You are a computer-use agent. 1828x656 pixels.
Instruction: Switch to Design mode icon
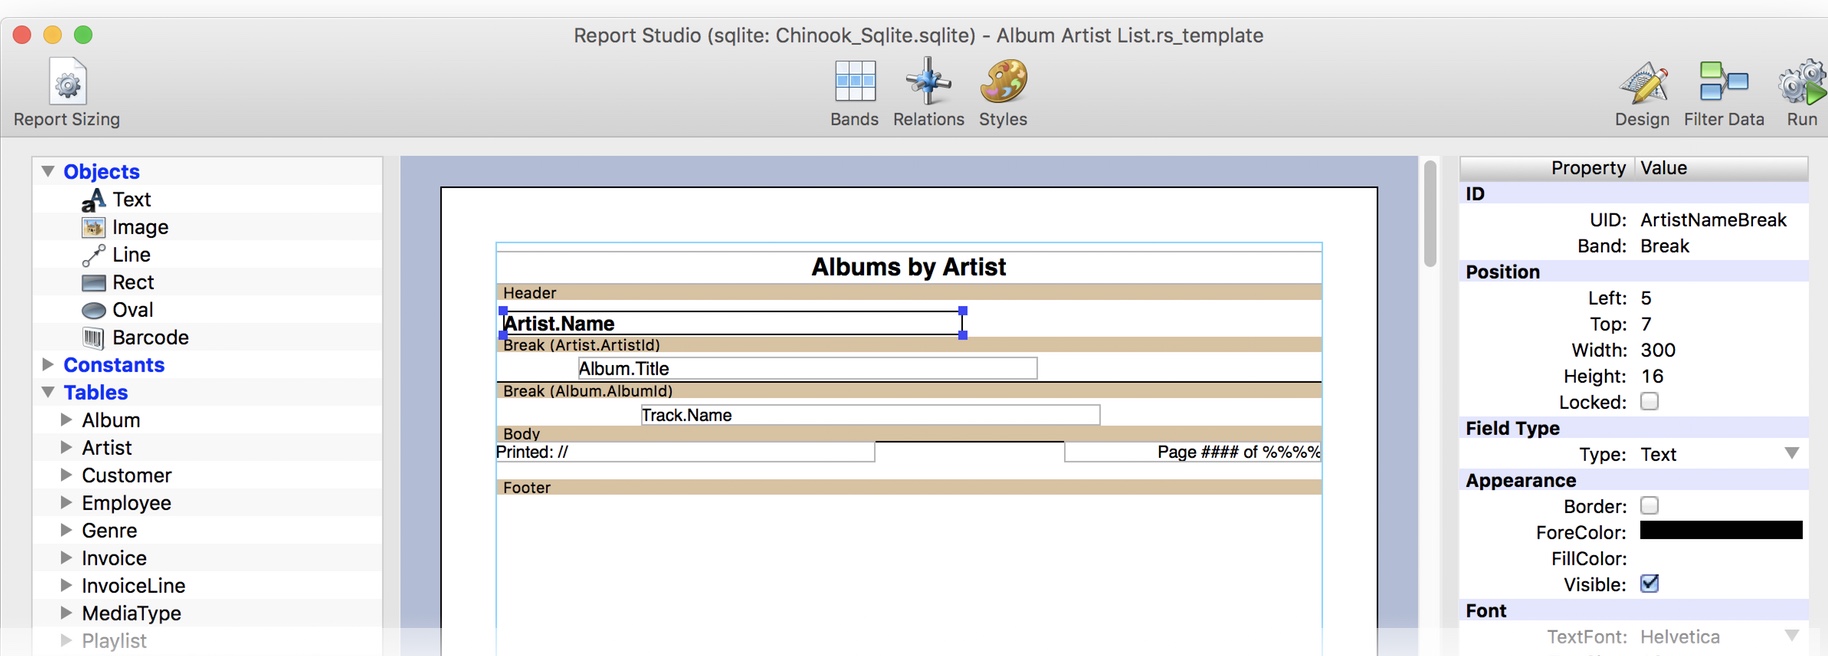tap(1642, 84)
